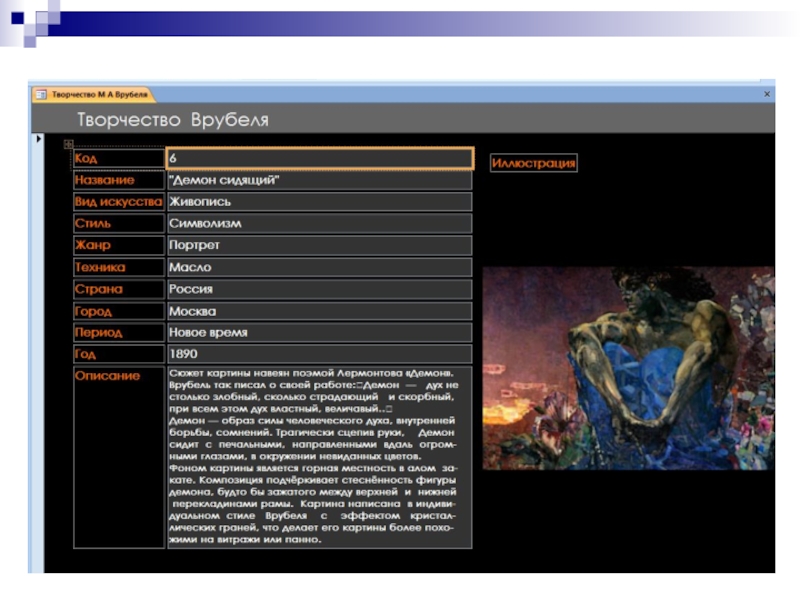
Task: Close the Творчество М А Врубеля form
Action: point(767,94)
